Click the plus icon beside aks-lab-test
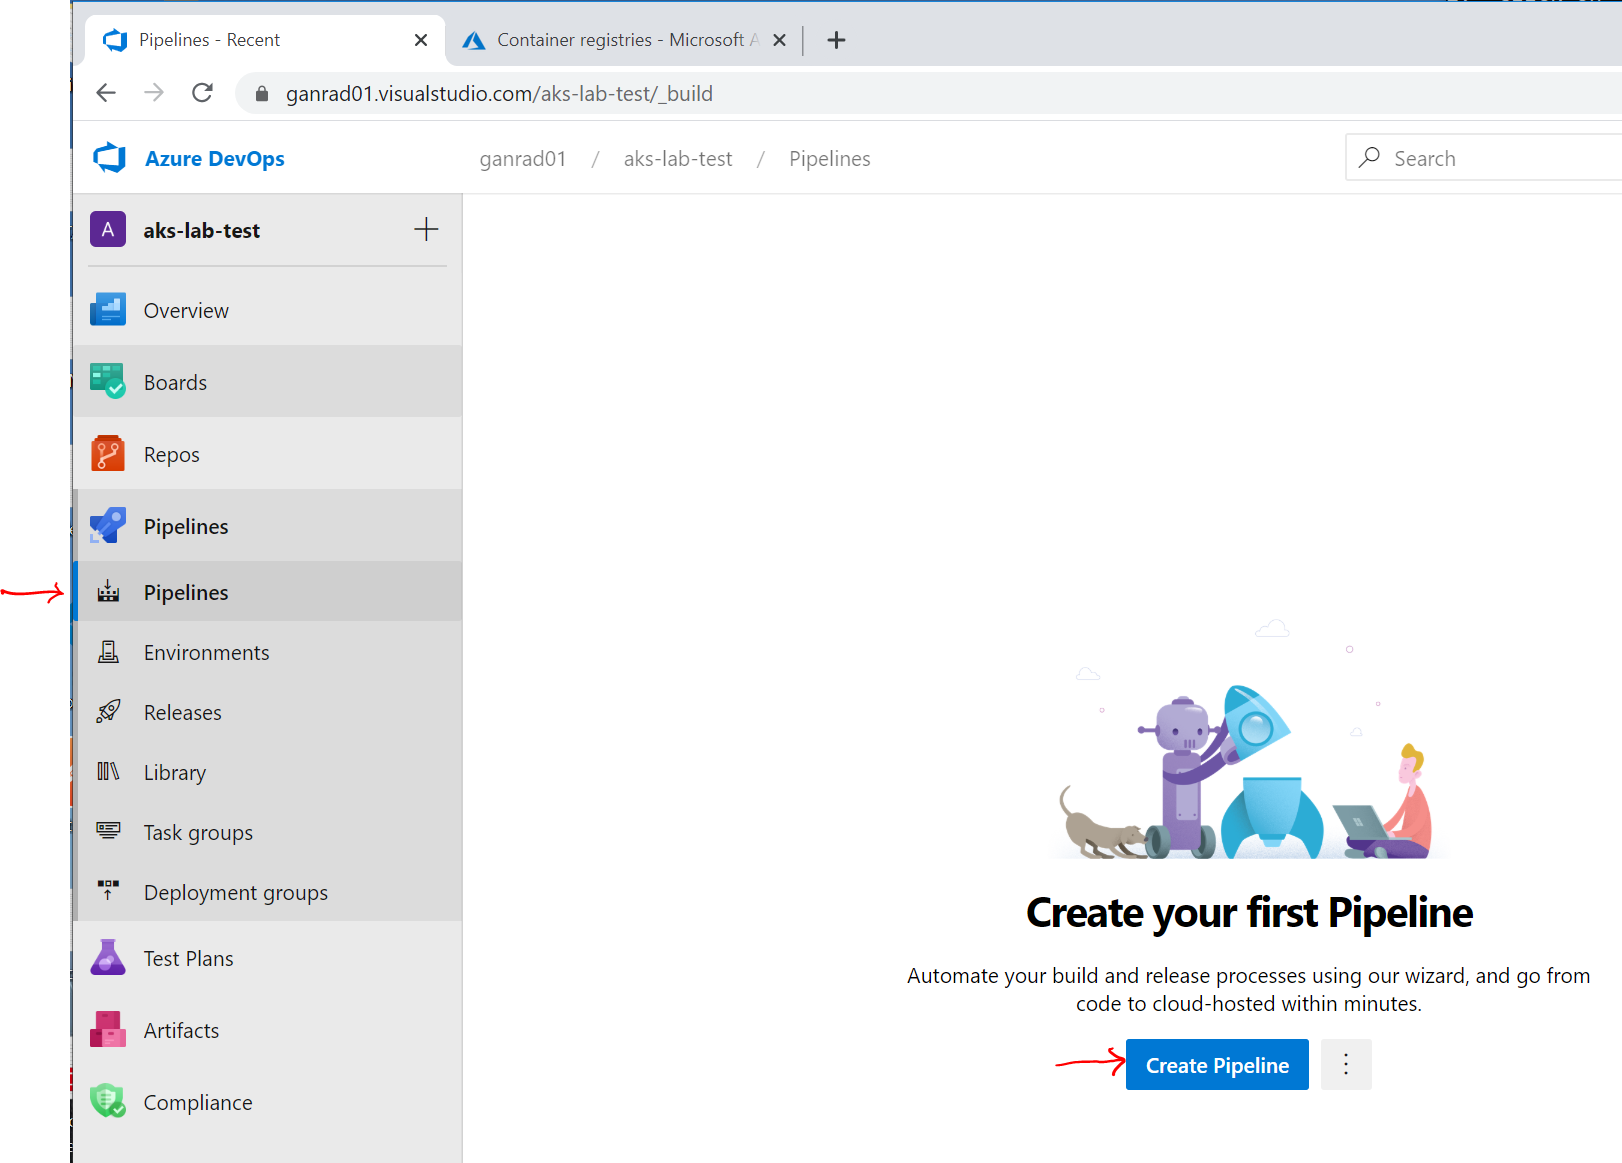The image size is (1622, 1163). pos(426,229)
